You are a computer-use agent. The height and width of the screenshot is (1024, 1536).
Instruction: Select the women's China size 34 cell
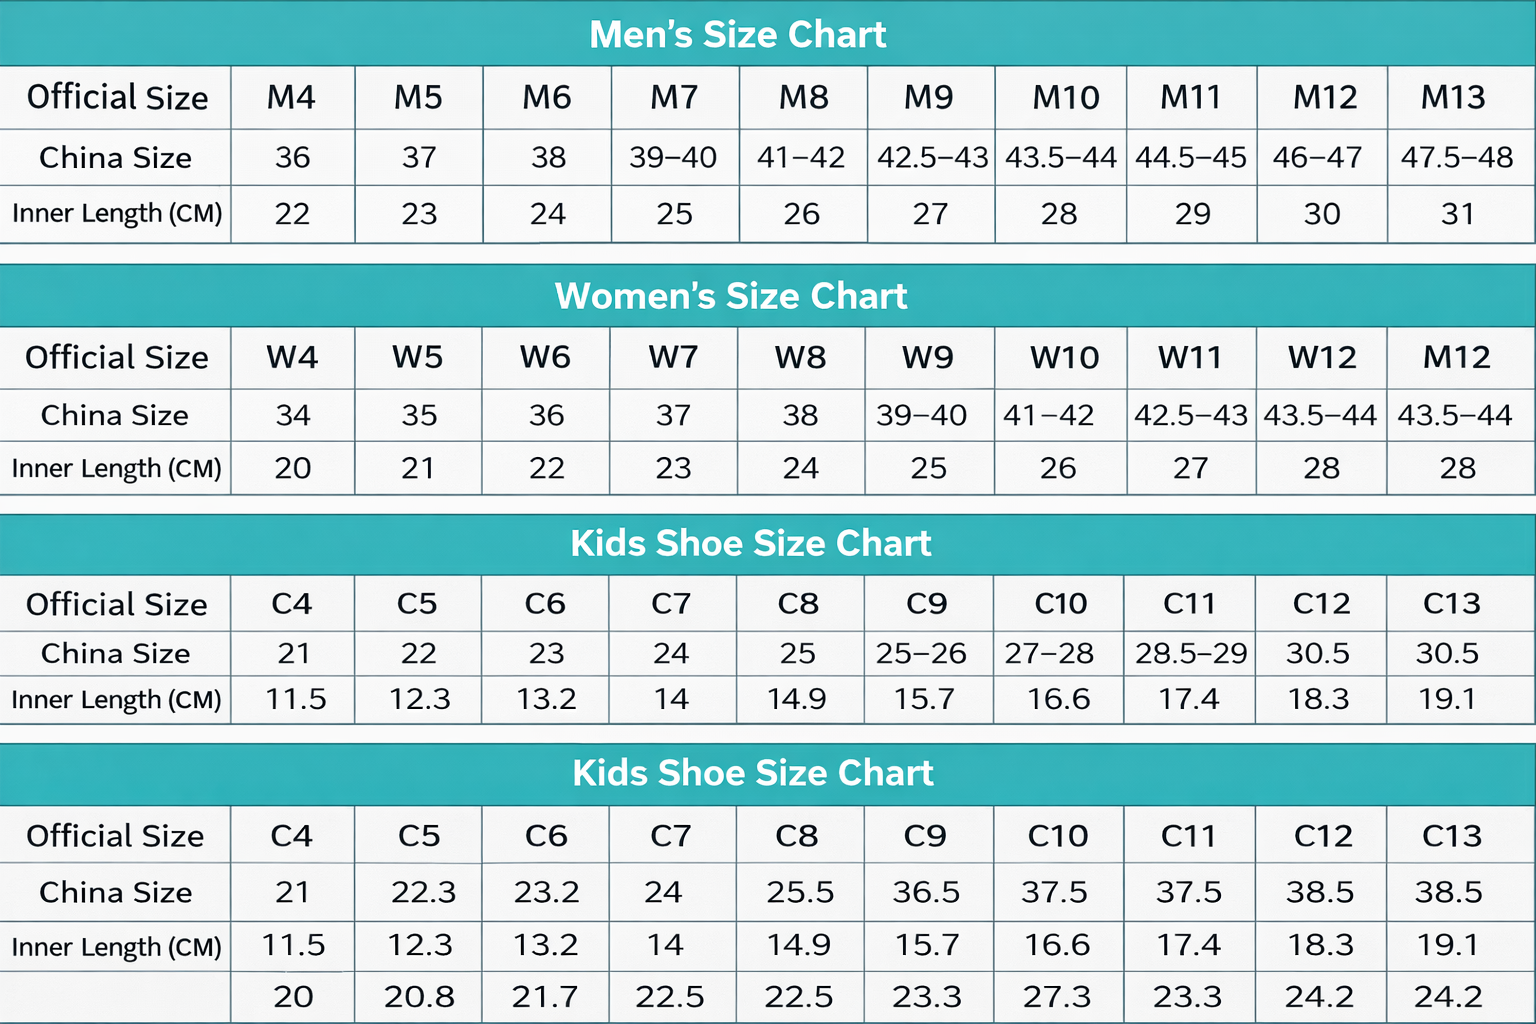click(293, 415)
